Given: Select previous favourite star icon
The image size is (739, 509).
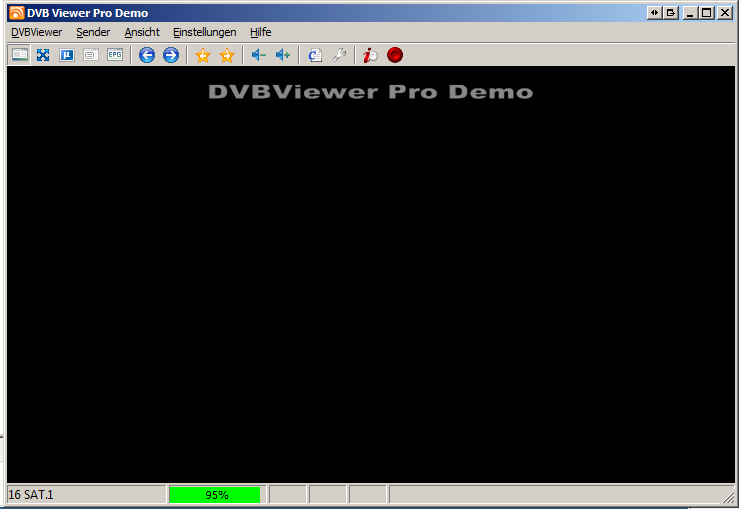Looking at the screenshot, I should (x=203, y=55).
